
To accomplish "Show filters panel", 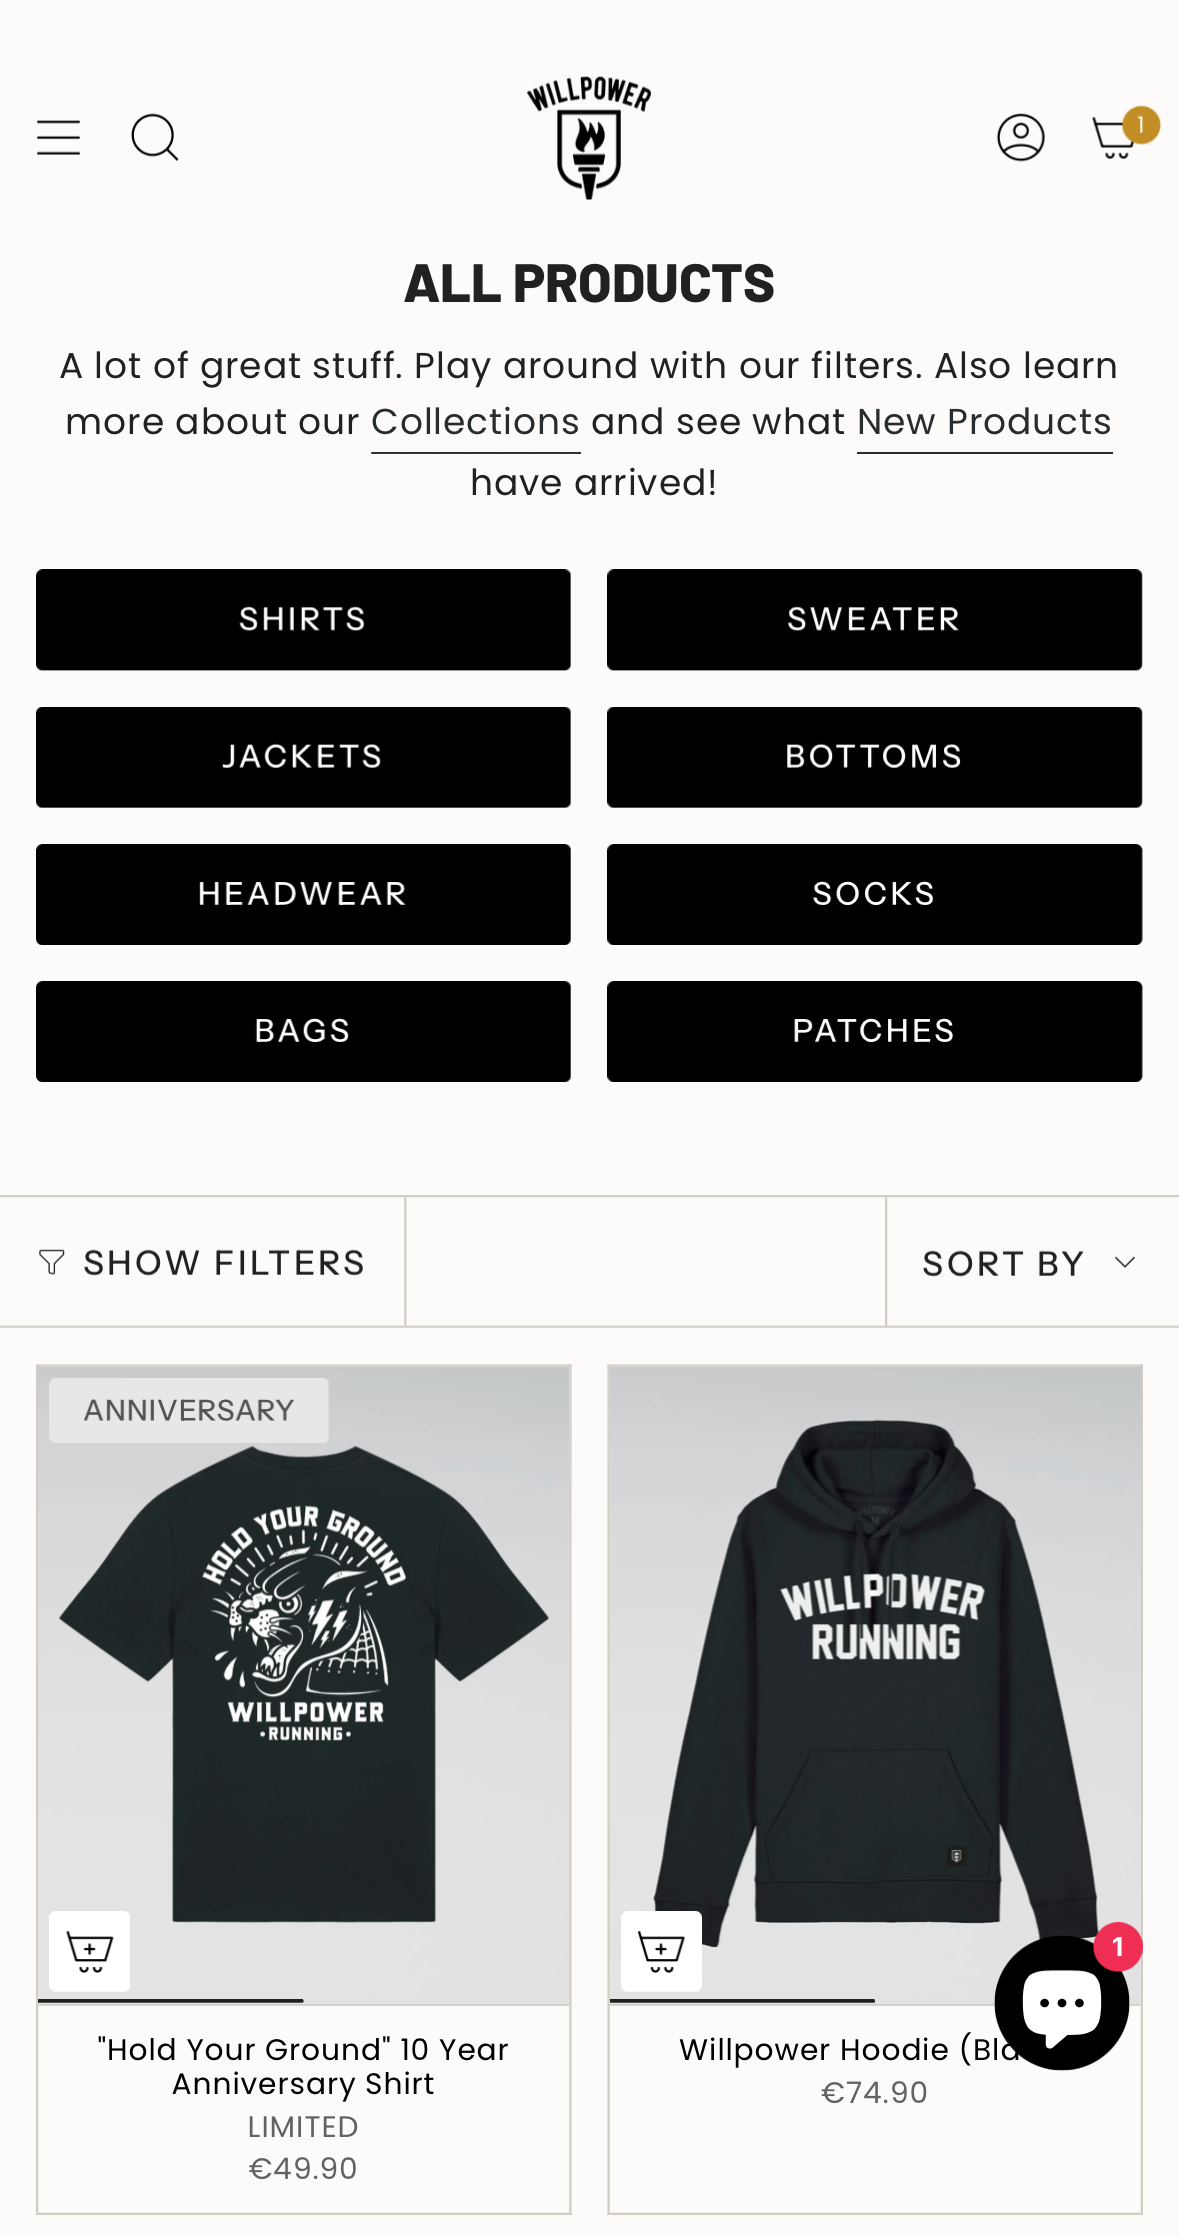I will coord(202,1263).
